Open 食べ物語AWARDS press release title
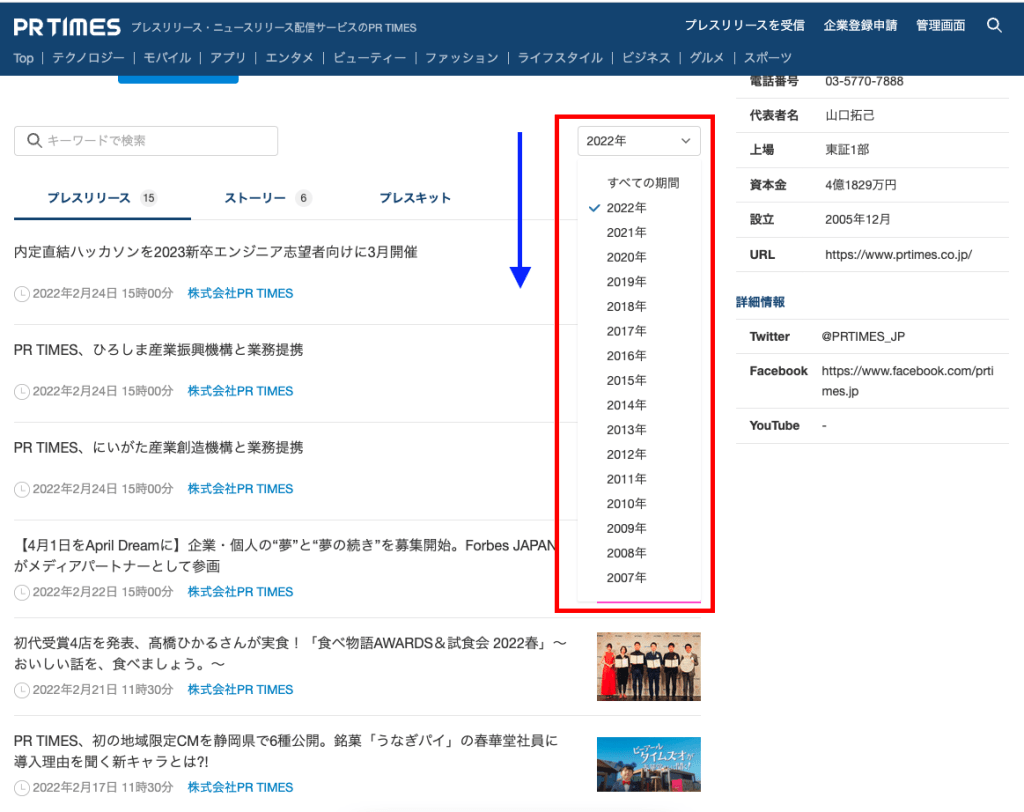 [x=291, y=653]
